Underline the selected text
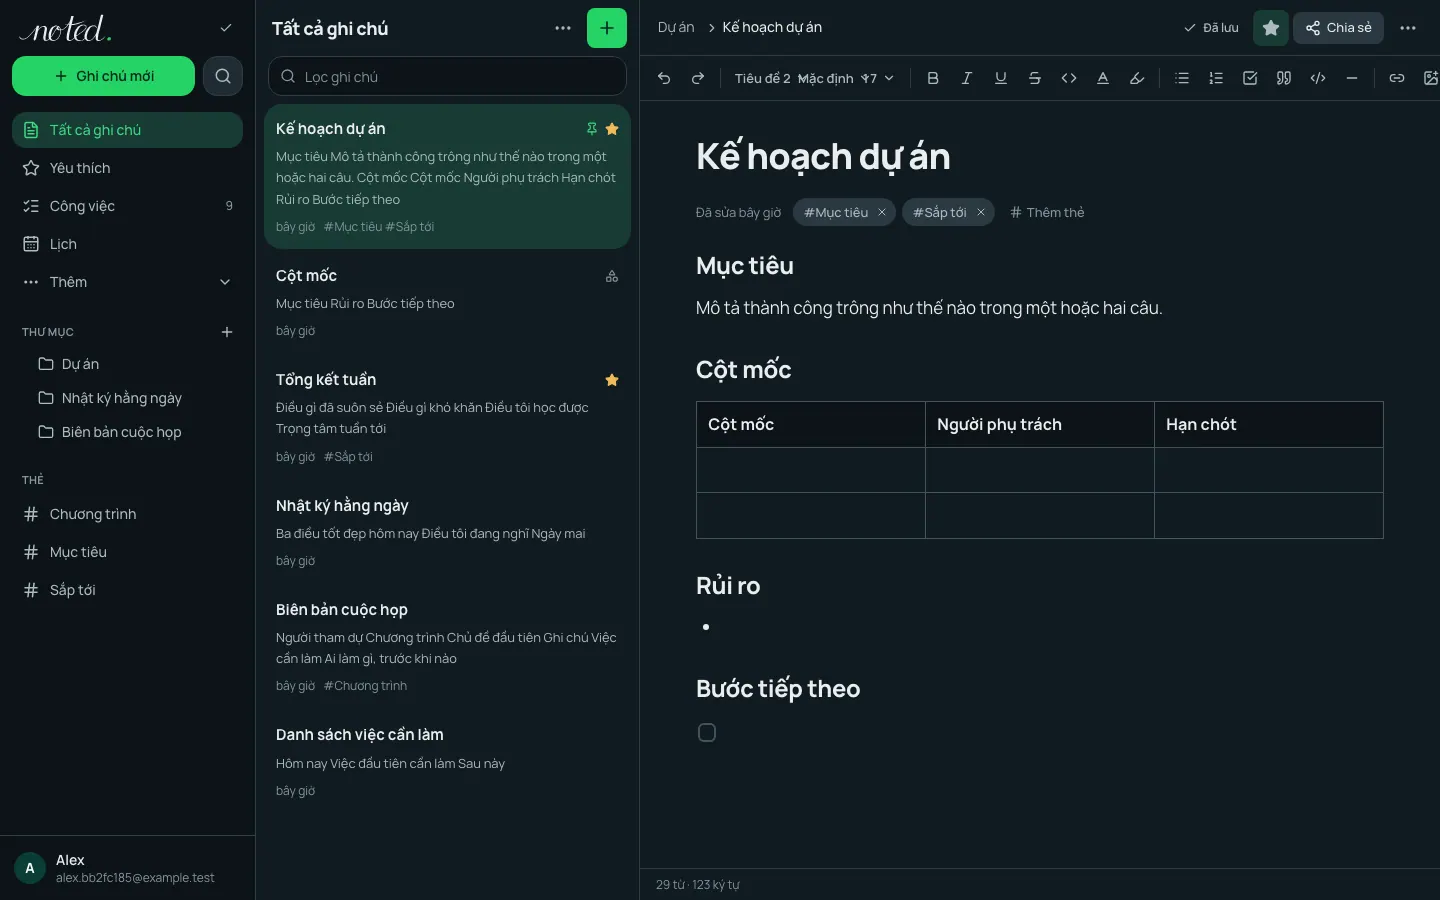This screenshot has width=1440, height=900. [1001, 78]
